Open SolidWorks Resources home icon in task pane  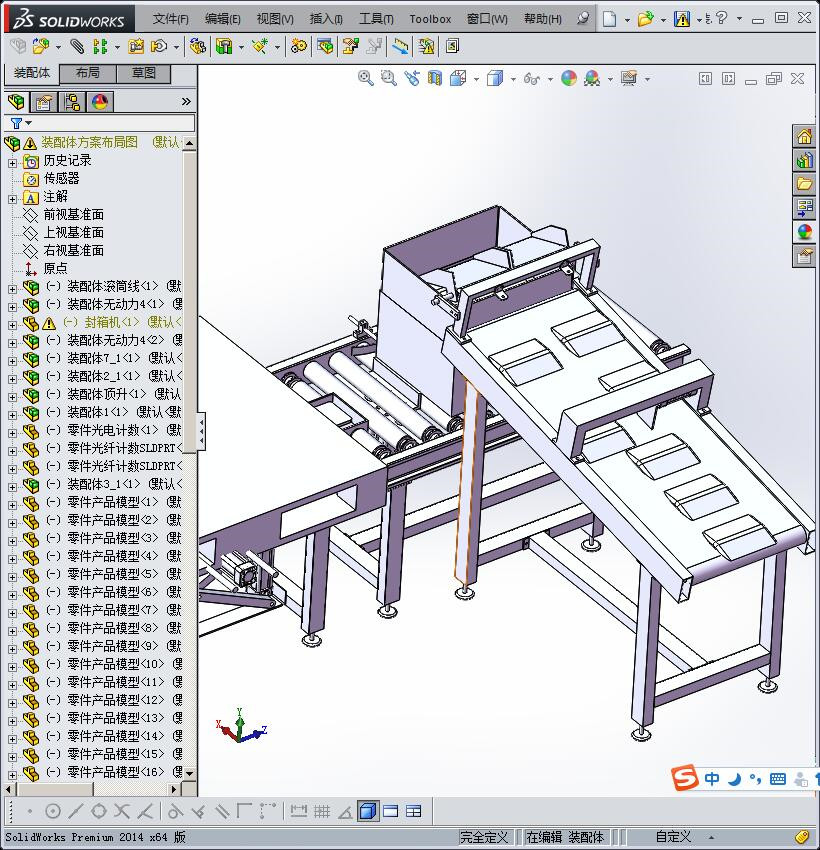[x=804, y=136]
